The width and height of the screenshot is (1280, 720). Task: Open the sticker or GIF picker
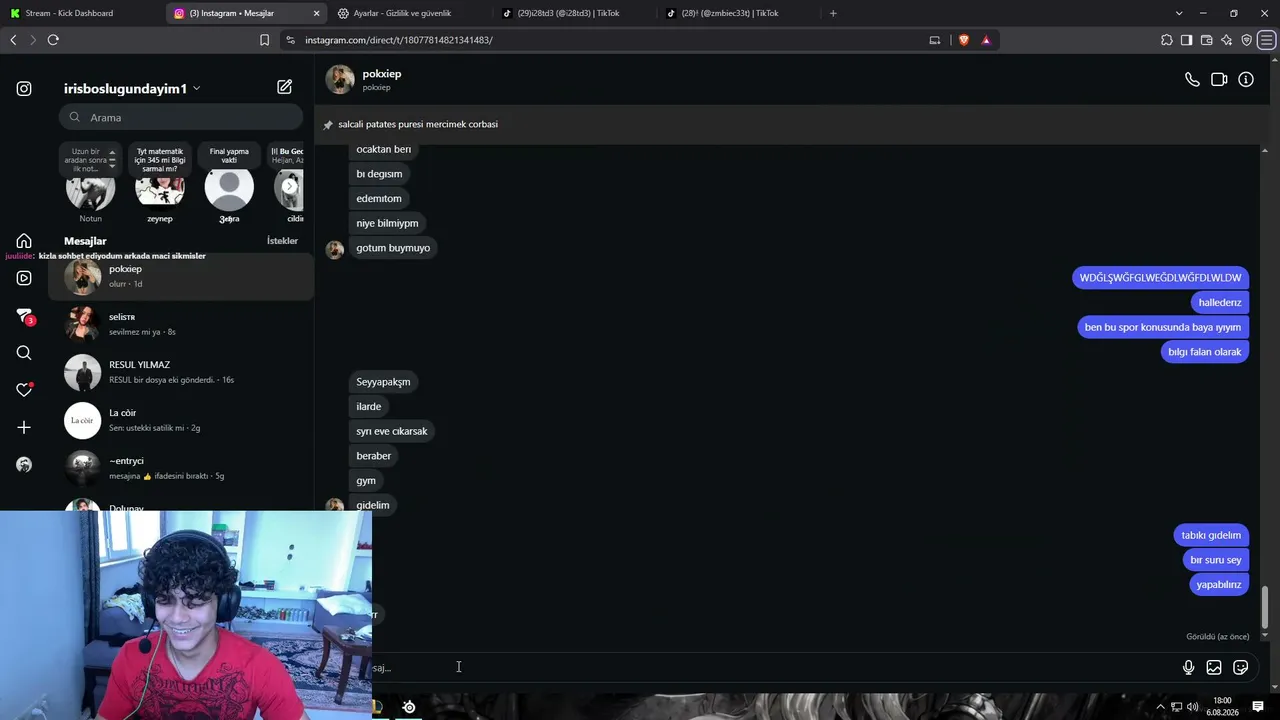[1241, 667]
